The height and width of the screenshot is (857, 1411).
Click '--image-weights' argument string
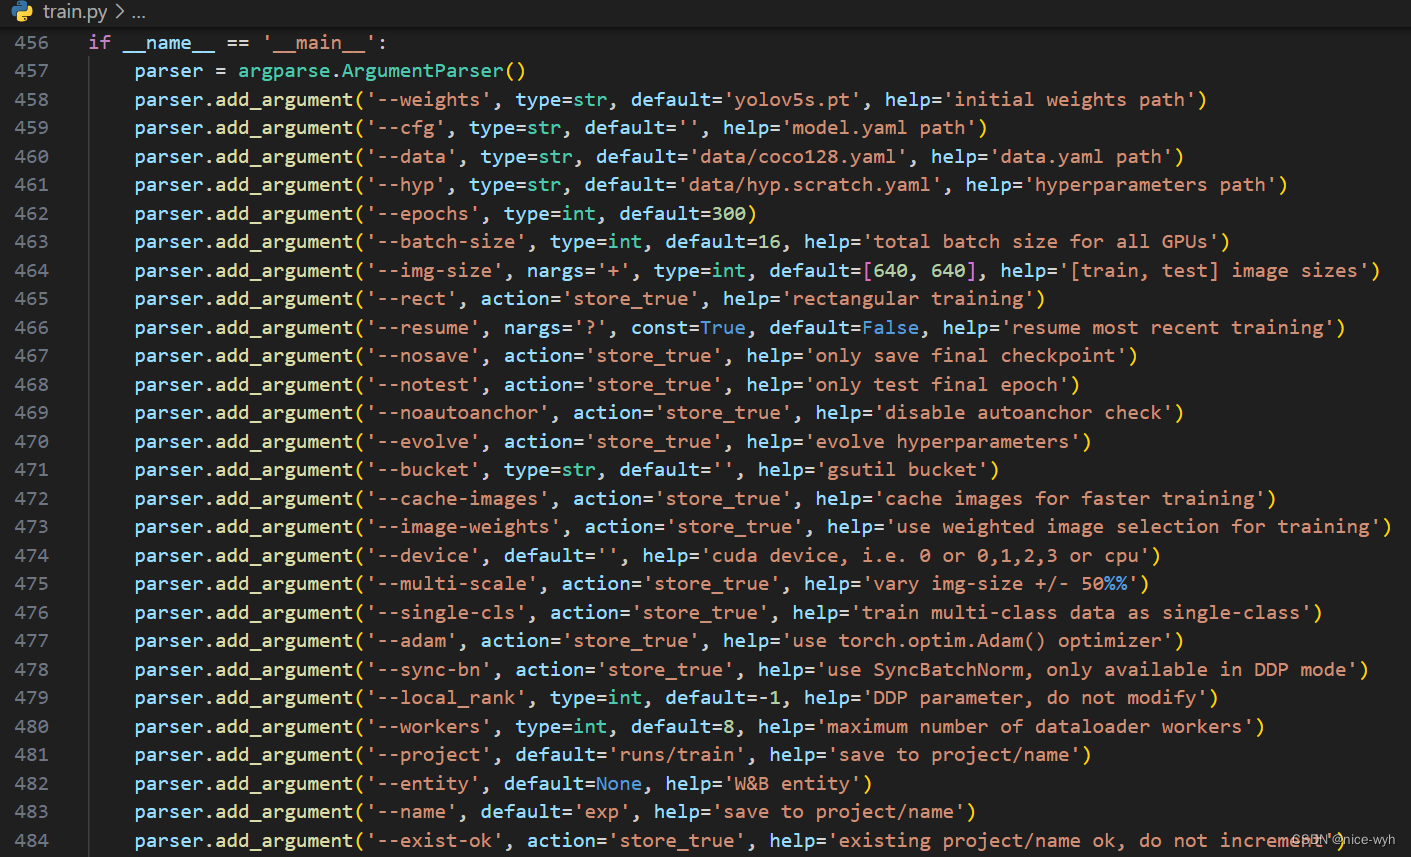(464, 527)
